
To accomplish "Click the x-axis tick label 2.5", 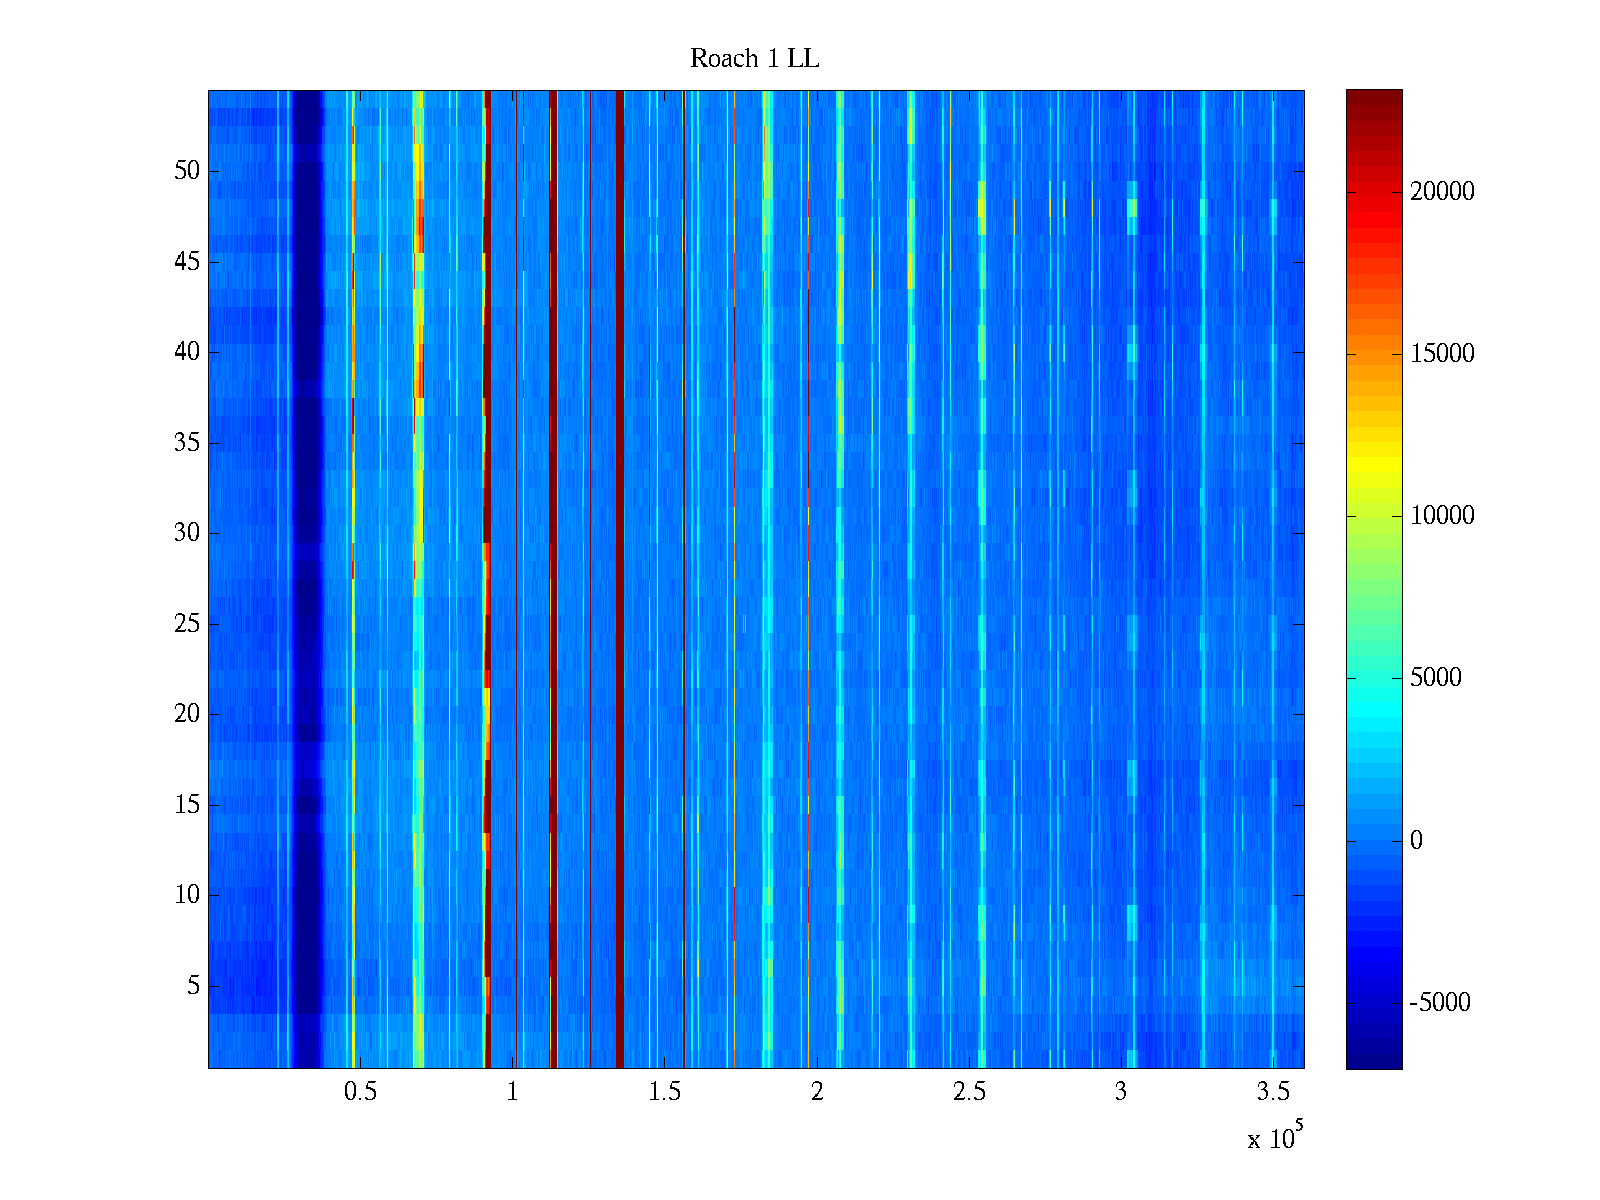I will (x=968, y=1092).
